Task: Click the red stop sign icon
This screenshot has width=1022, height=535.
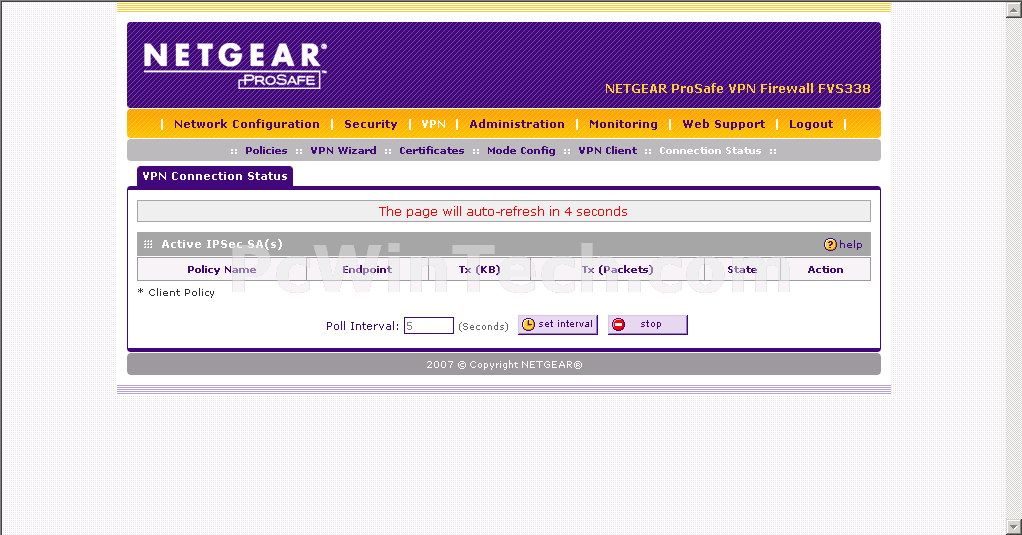Action: [x=619, y=325]
